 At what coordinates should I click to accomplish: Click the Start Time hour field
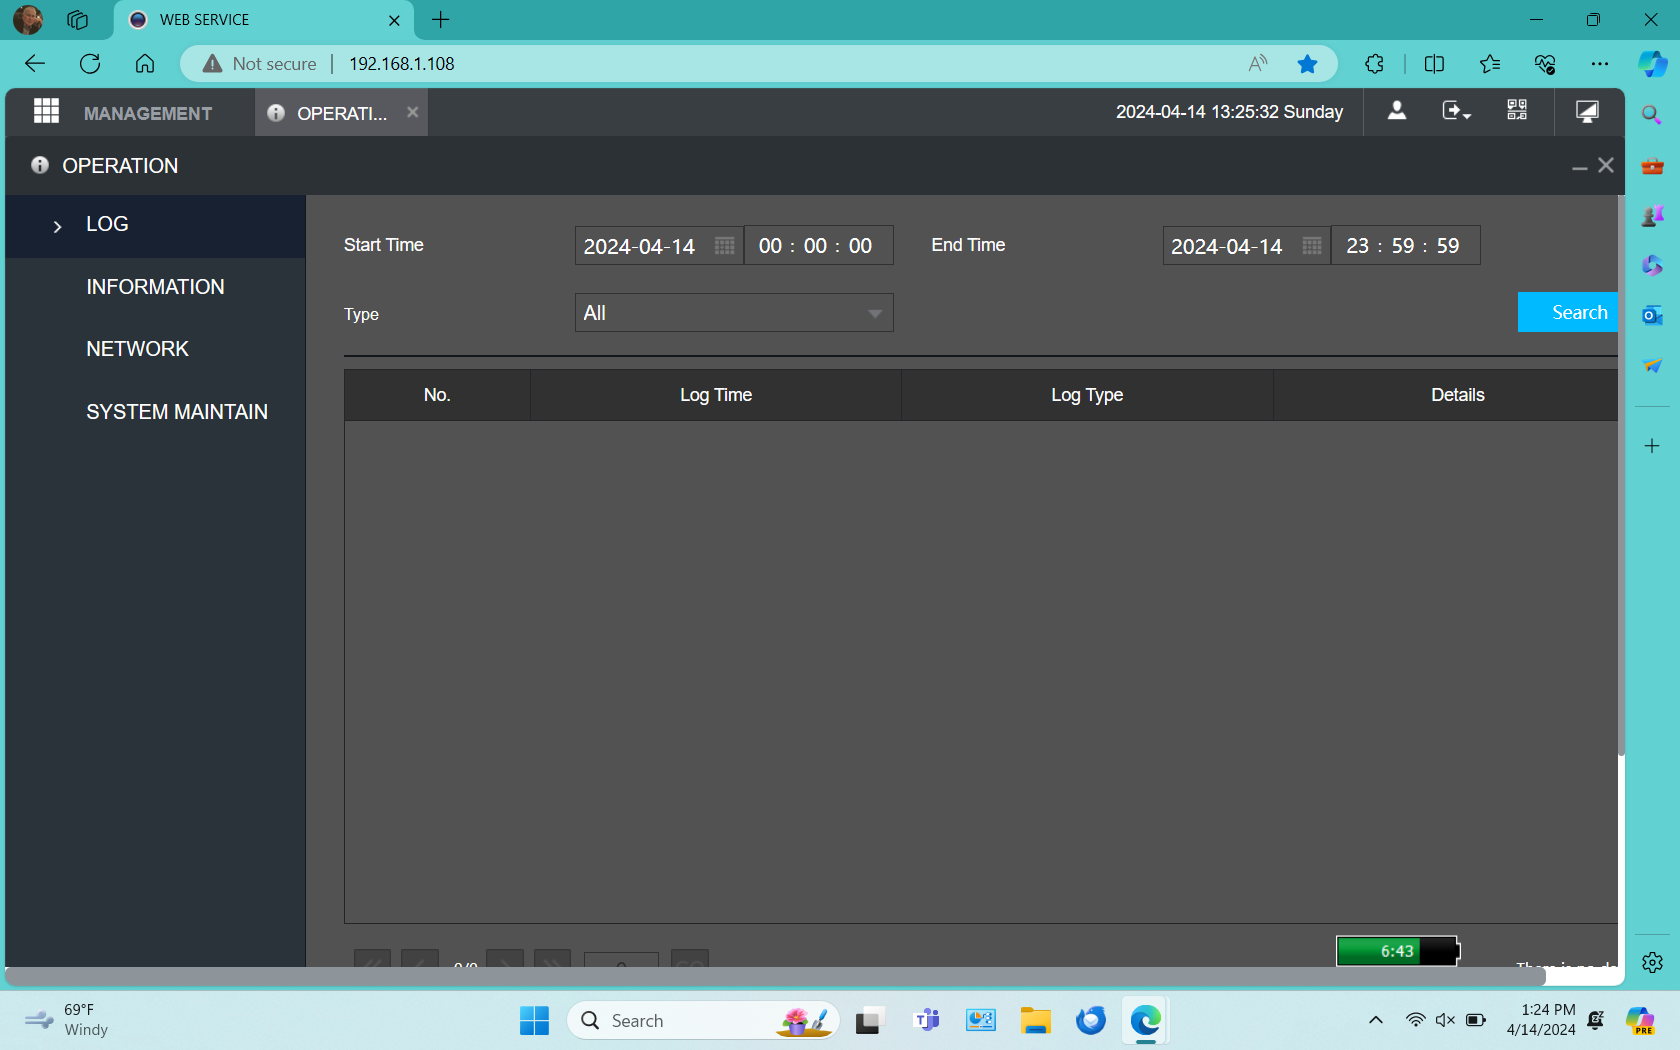pos(770,246)
